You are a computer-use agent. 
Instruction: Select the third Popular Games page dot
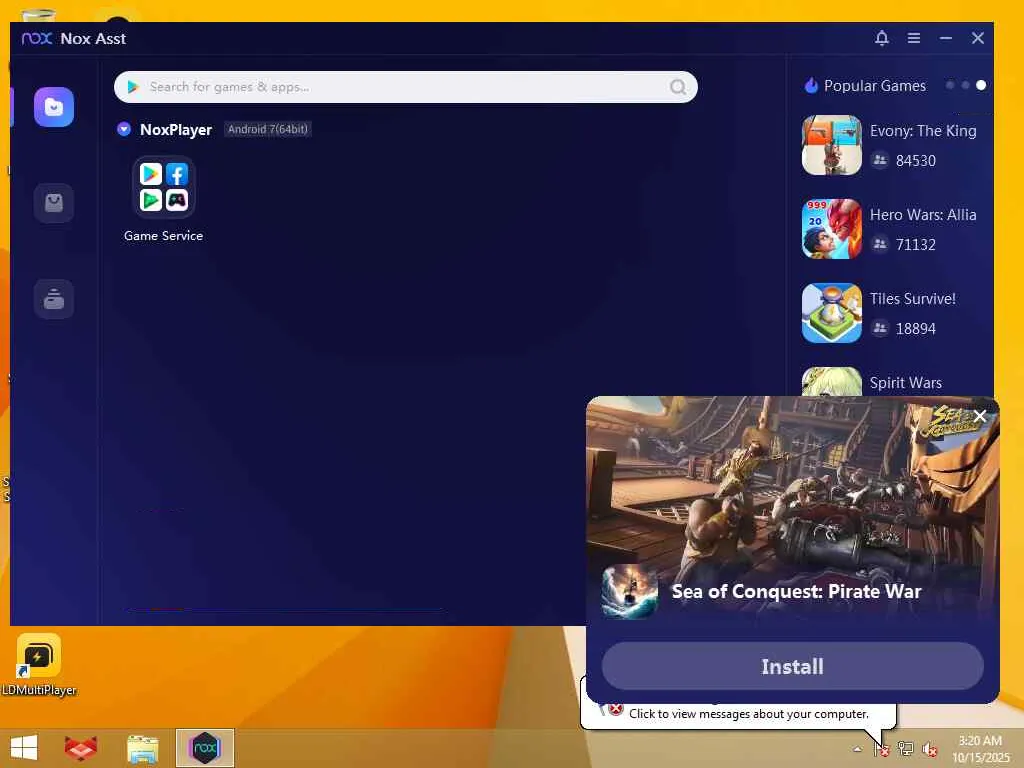[x=981, y=86]
